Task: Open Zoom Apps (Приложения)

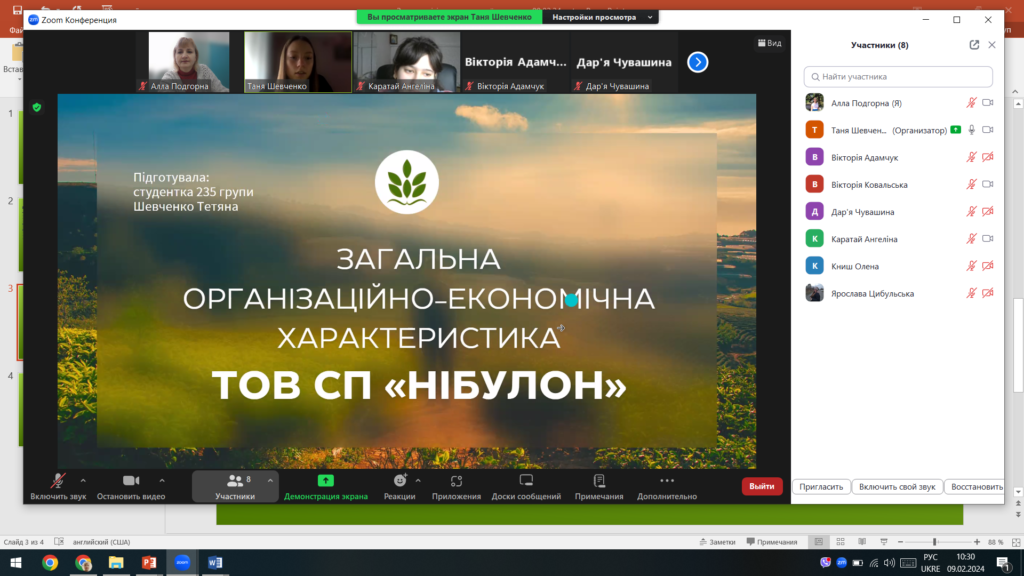Action: 456,487
